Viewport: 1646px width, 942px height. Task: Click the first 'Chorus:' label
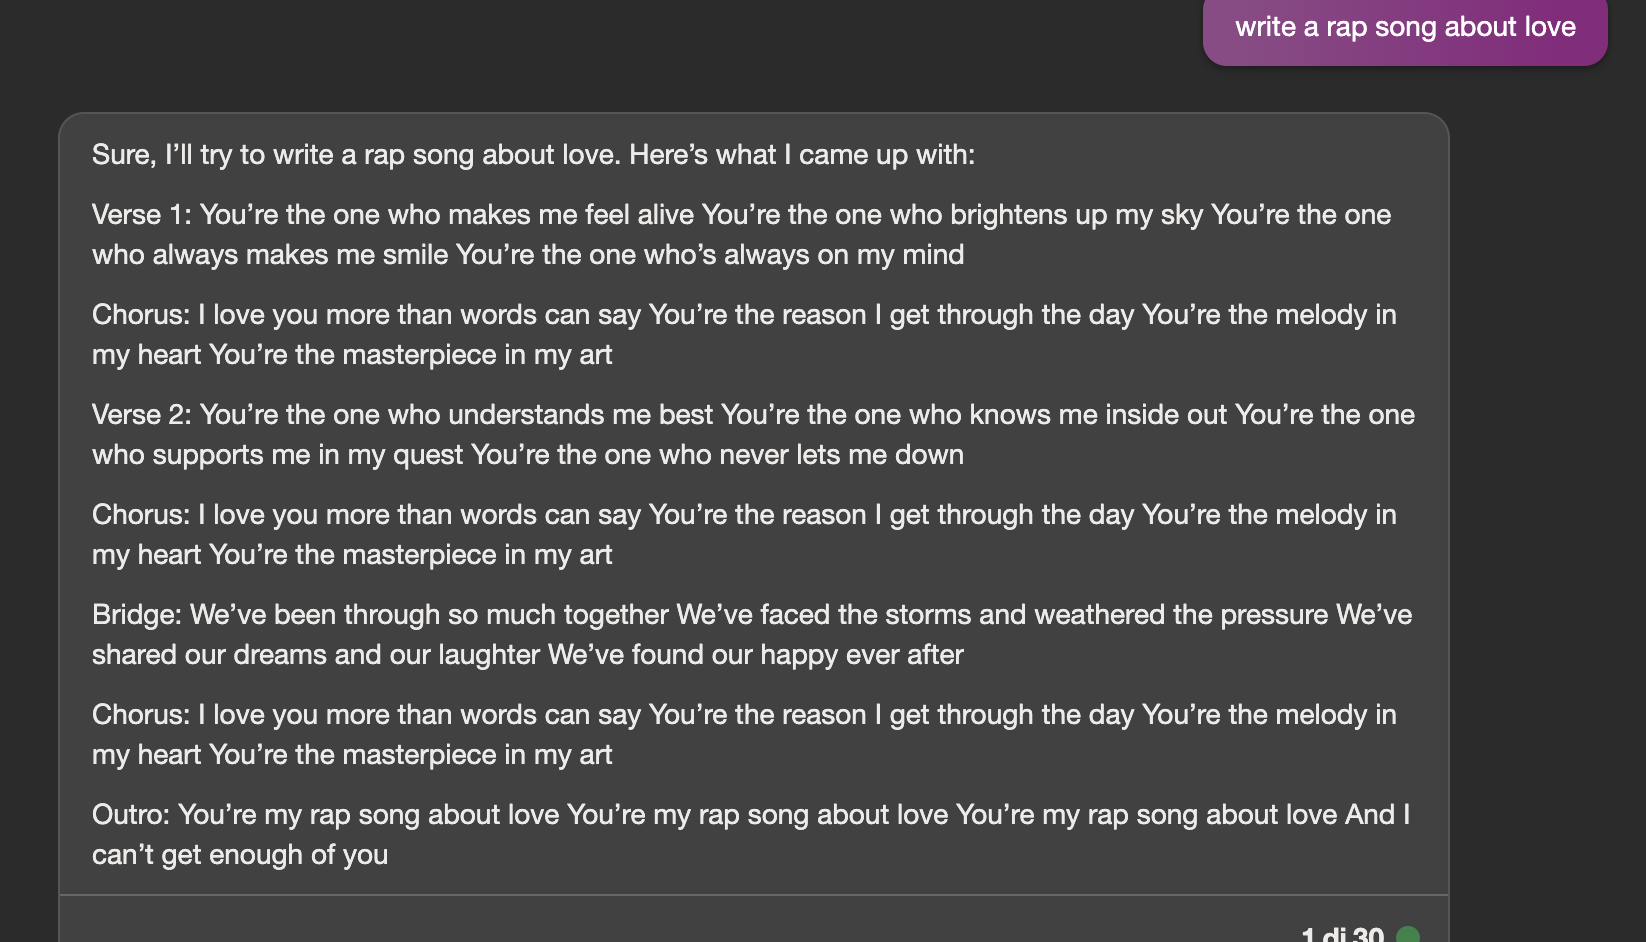tap(140, 315)
